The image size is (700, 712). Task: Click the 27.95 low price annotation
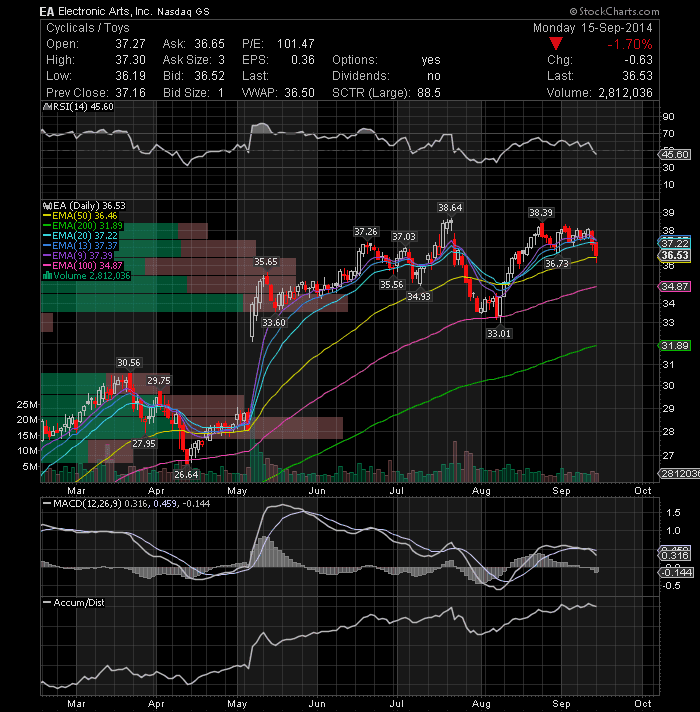click(143, 443)
